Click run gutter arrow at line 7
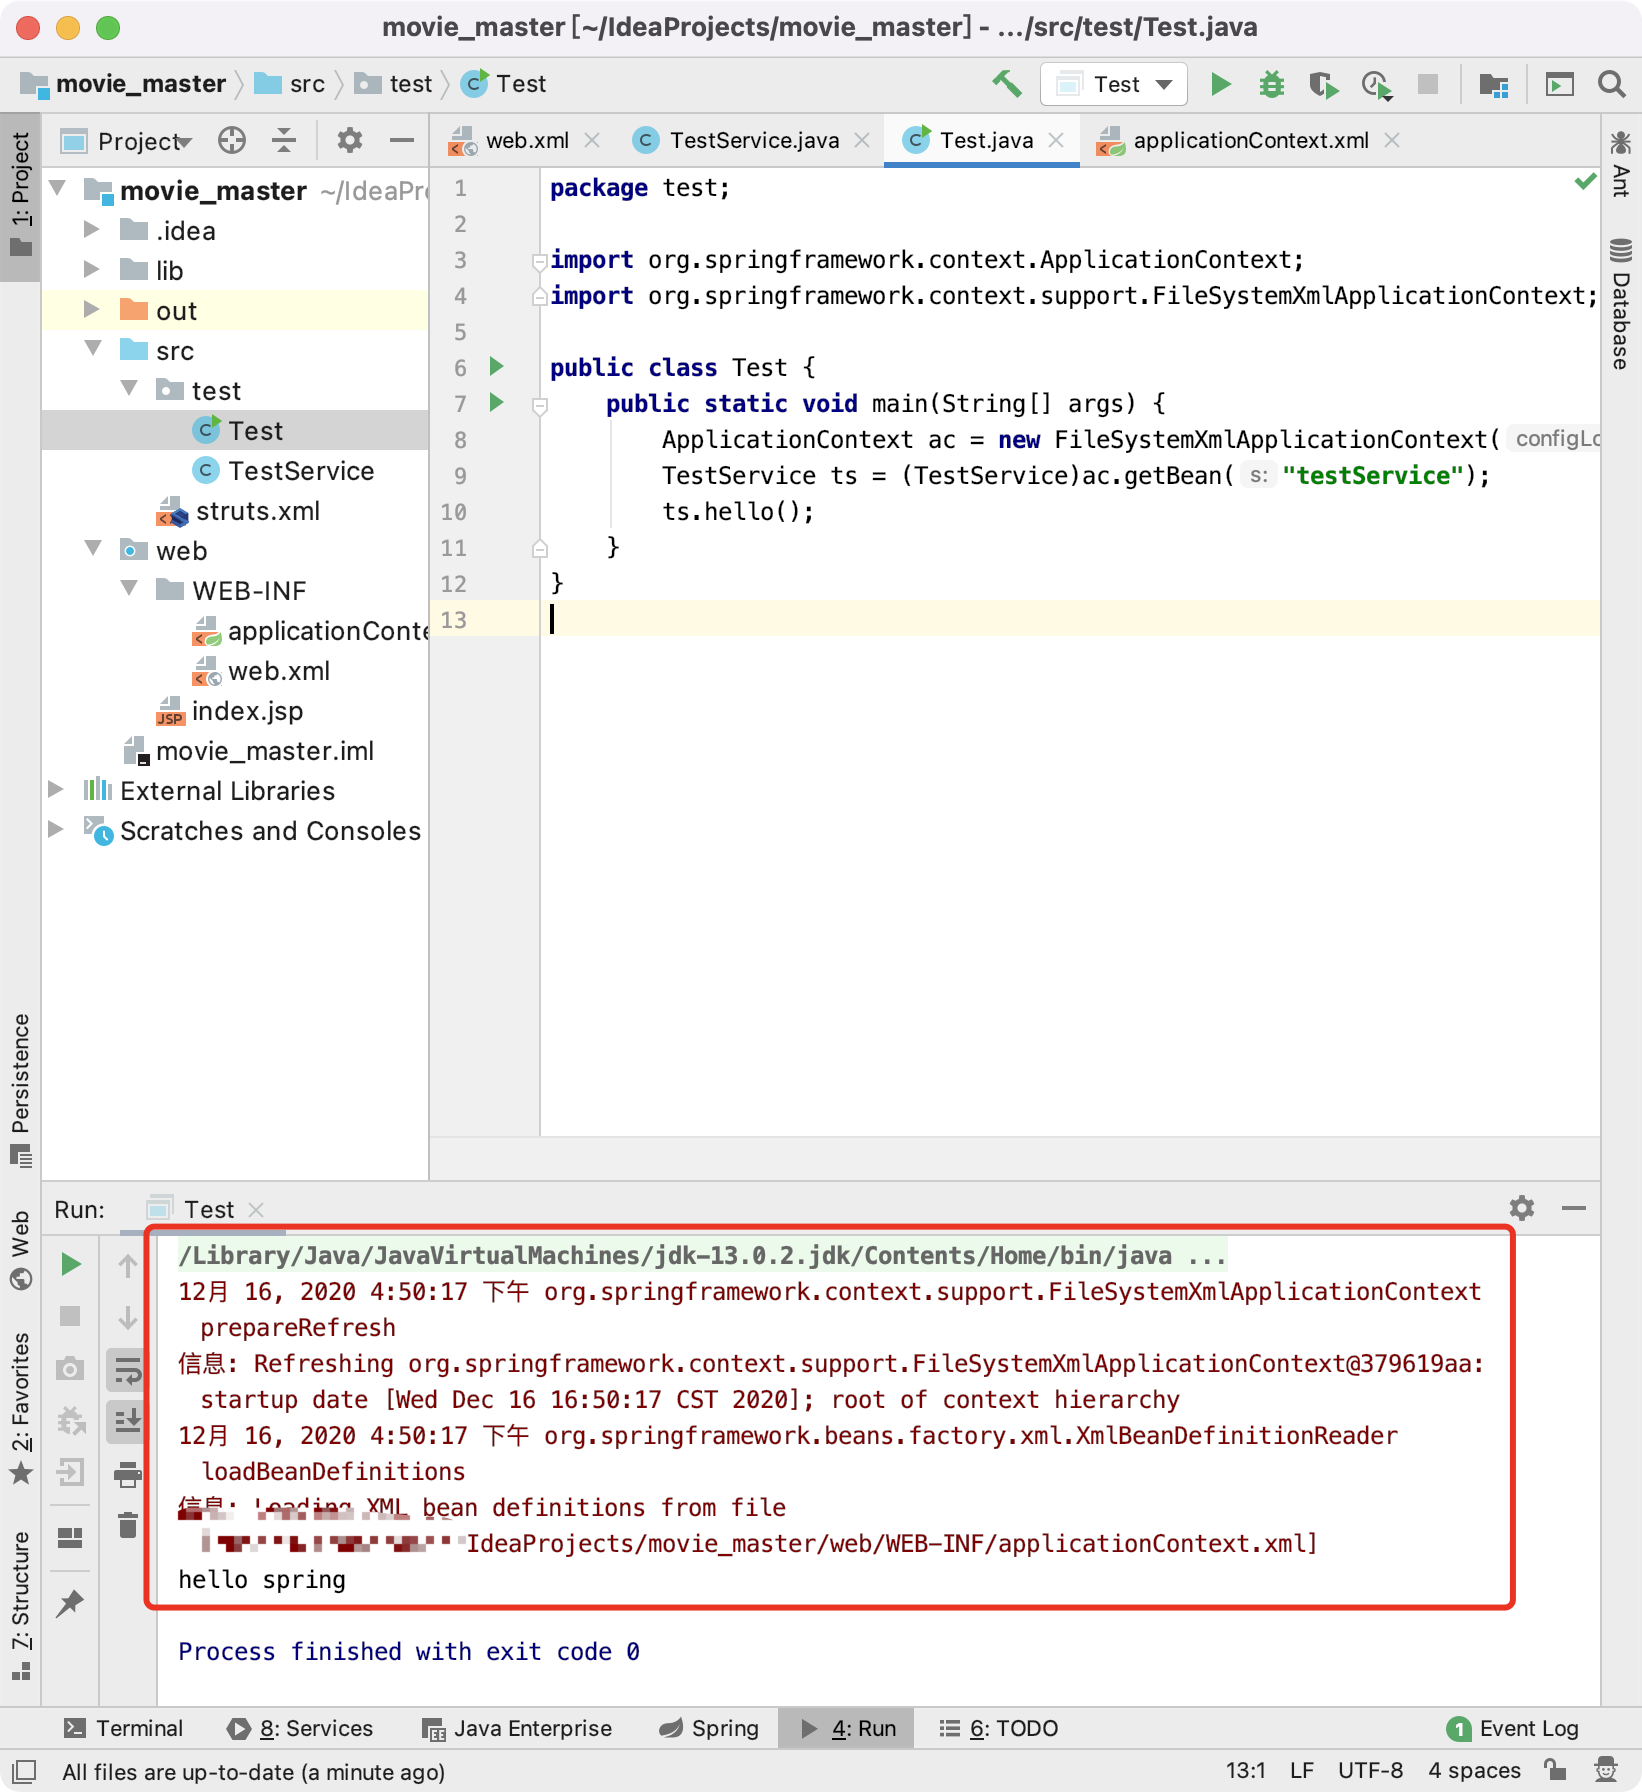The width and height of the screenshot is (1642, 1792). (x=496, y=403)
